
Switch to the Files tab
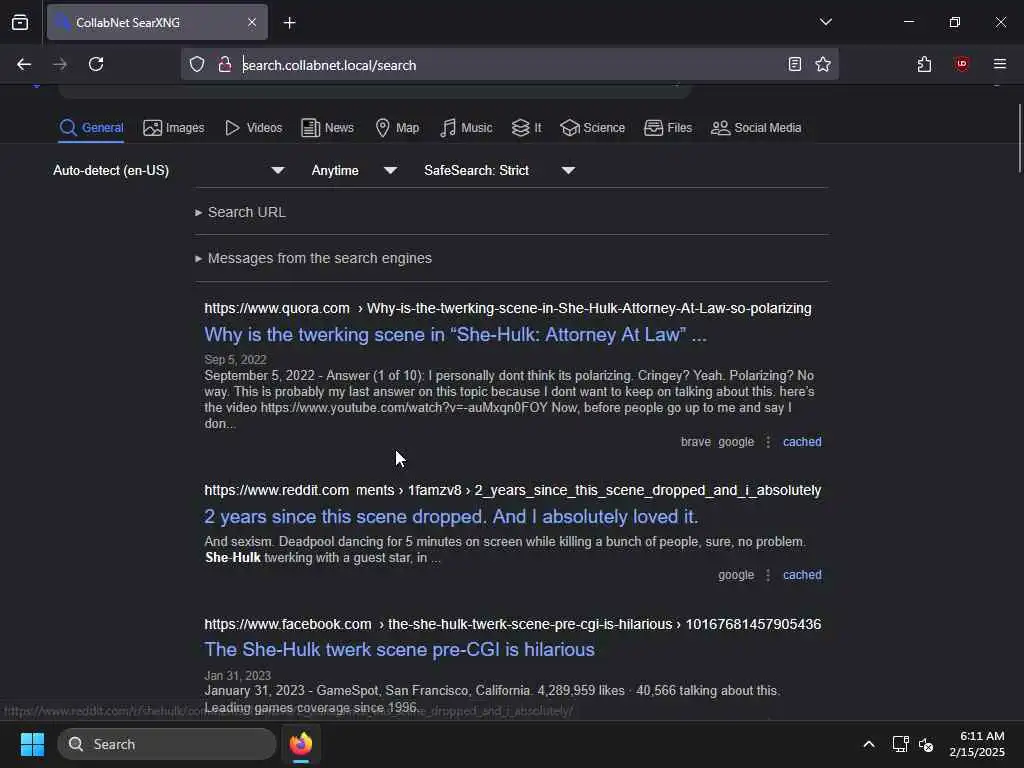pos(667,127)
